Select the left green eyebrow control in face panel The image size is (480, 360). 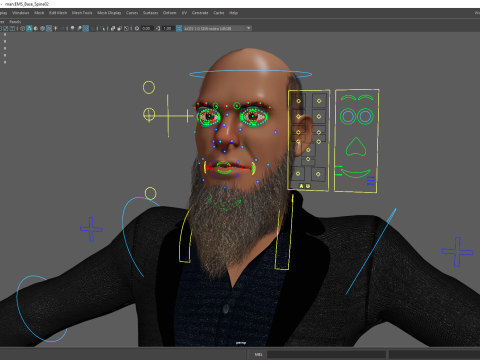348,98
